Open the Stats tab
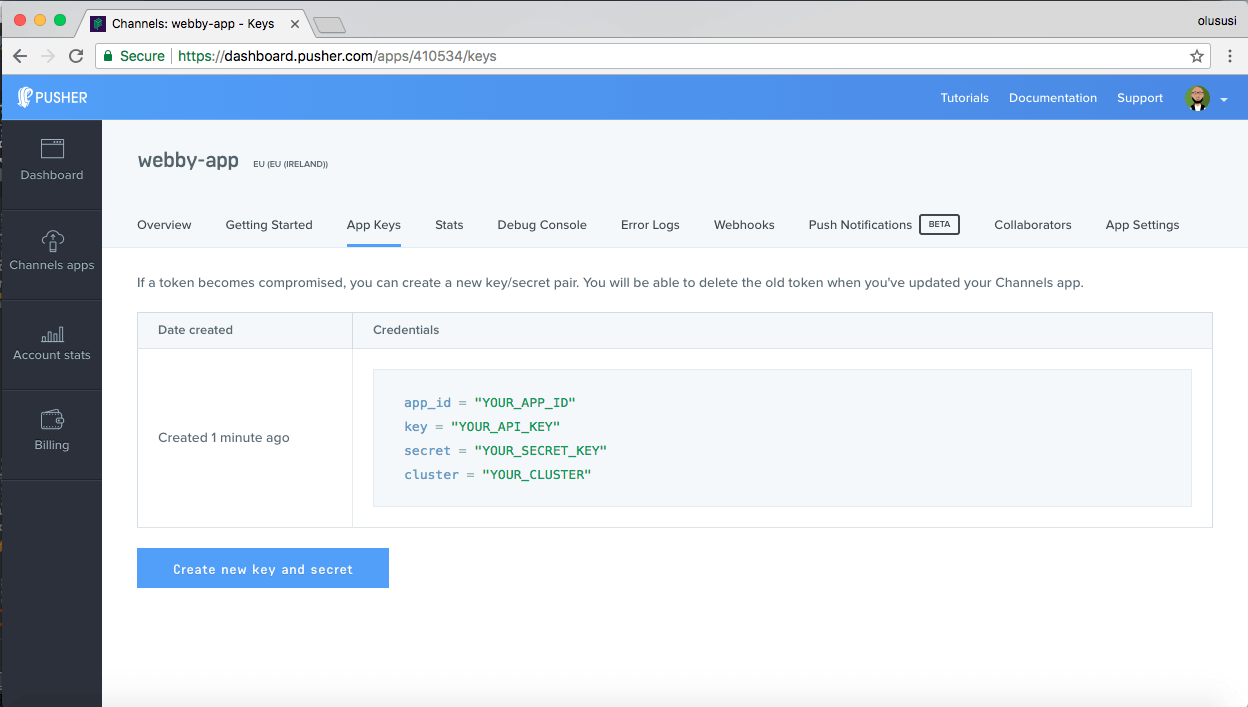The image size is (1248, 707). pos(449,225)
